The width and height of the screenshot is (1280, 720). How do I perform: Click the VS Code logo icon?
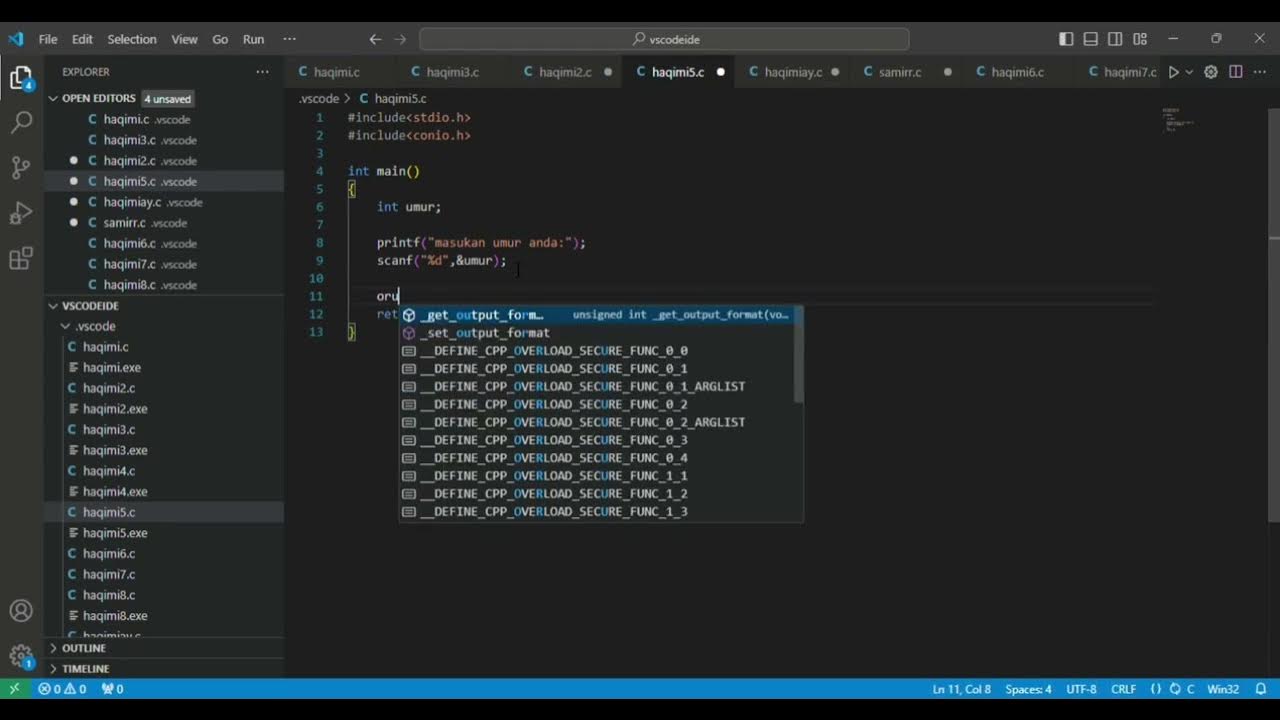coord(15,39)
